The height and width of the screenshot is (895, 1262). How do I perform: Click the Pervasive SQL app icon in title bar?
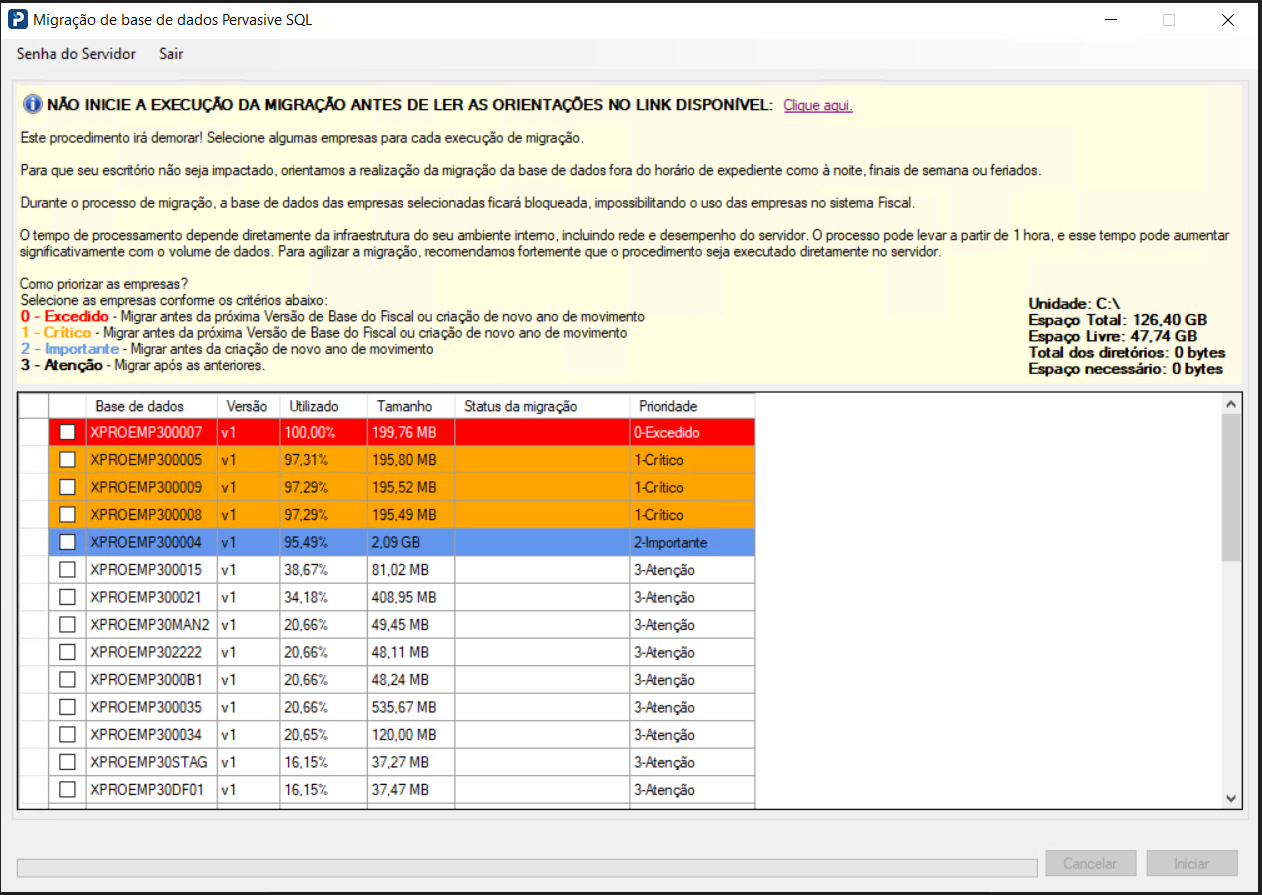[18, 19]
